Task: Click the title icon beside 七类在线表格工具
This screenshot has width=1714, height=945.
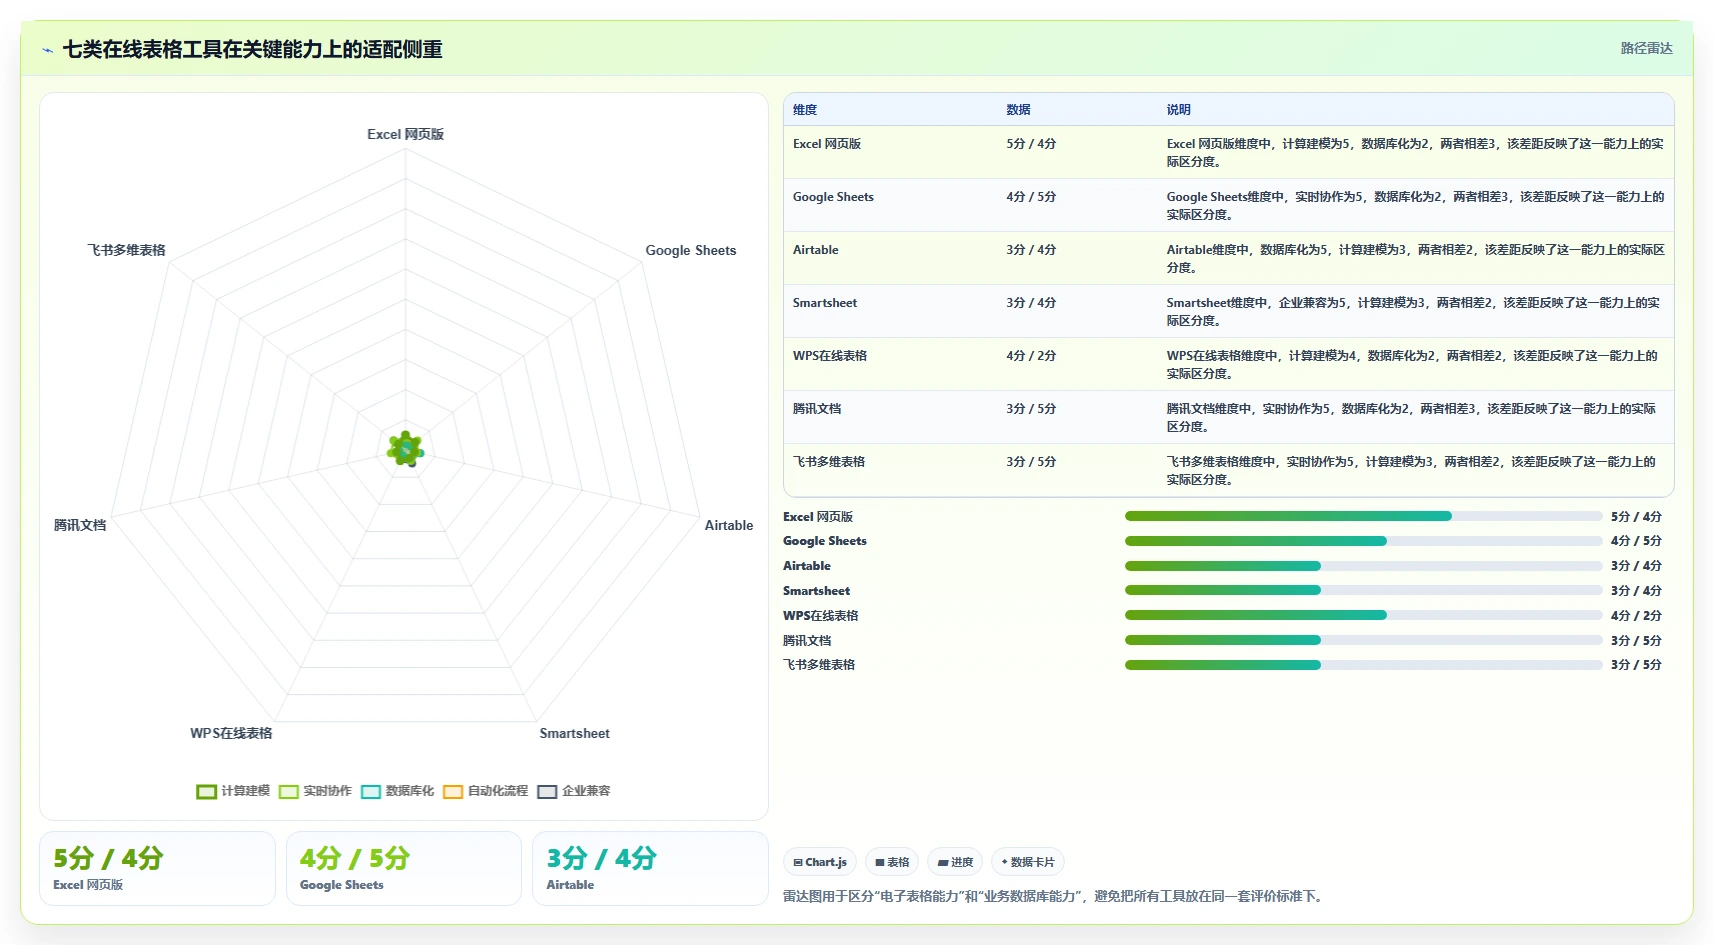Action: tap(47, 50)
